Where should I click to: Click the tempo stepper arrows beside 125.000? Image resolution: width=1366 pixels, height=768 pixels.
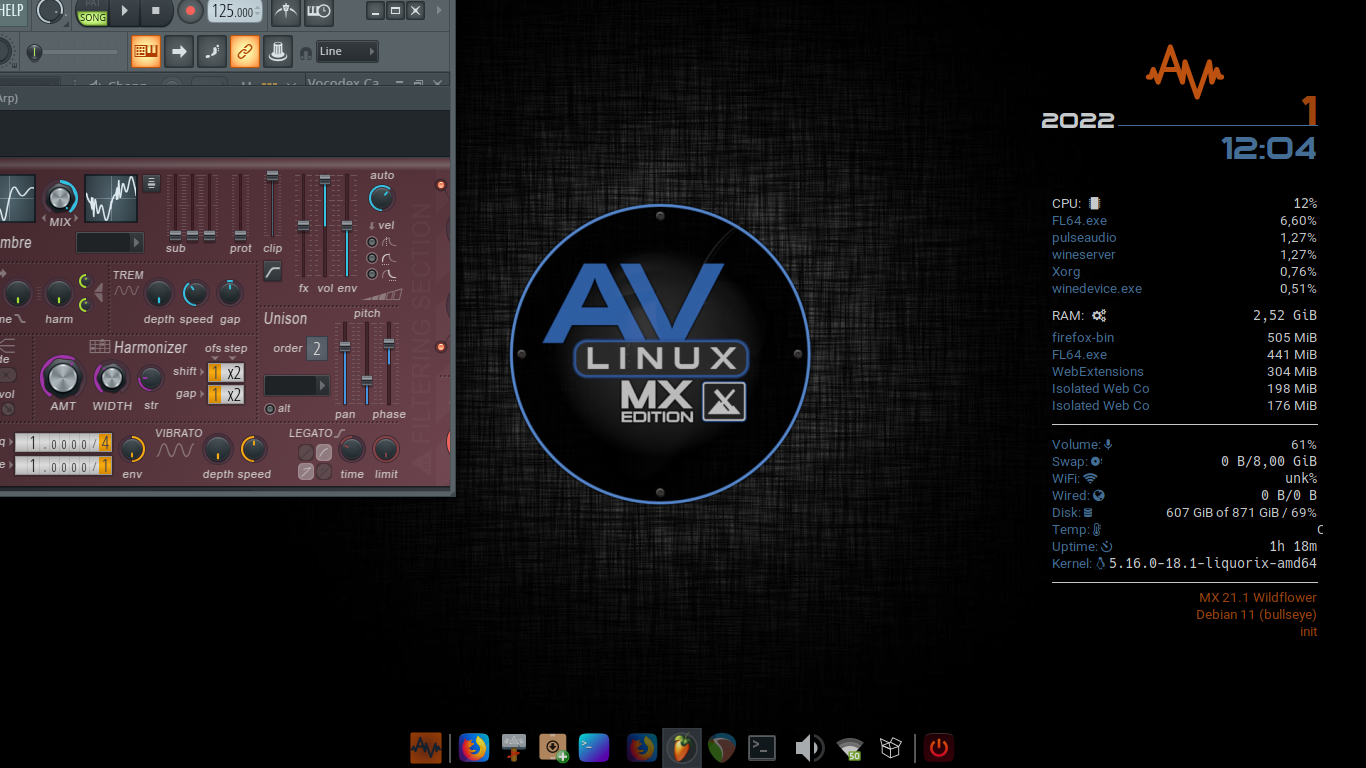pos(259,12)
